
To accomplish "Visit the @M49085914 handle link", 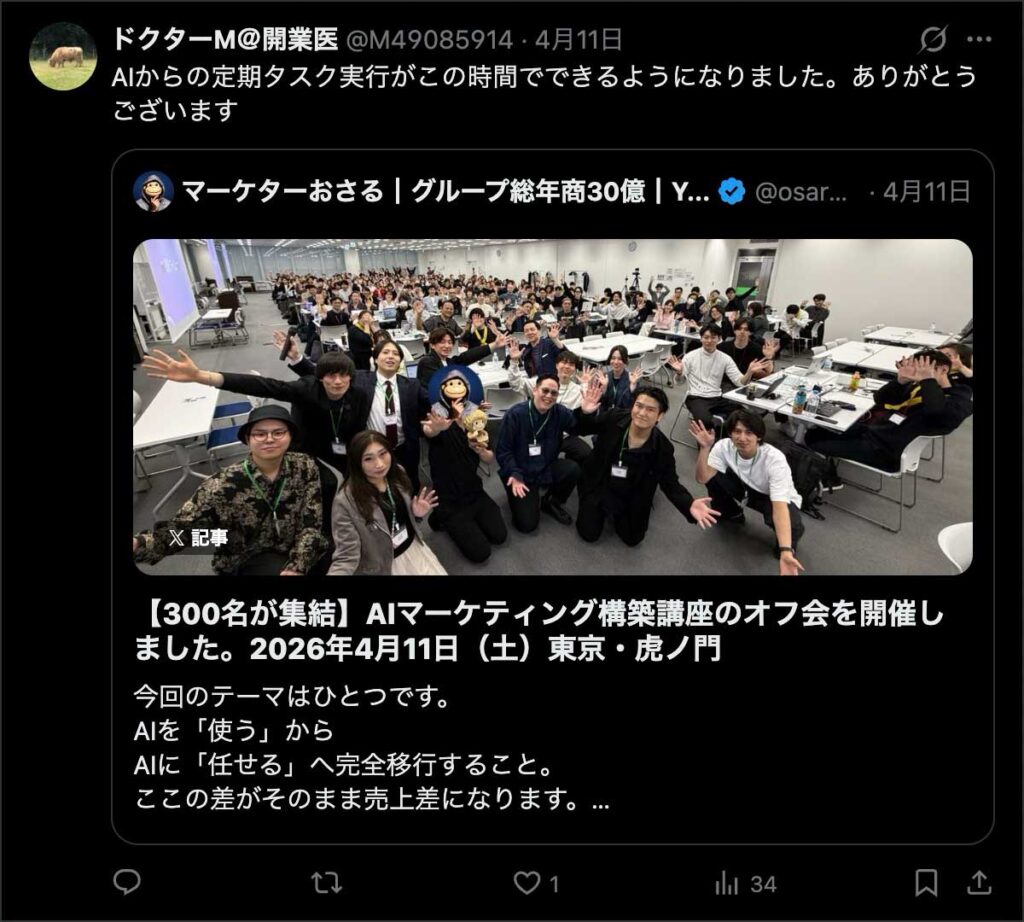I will (x=429, y=40).
